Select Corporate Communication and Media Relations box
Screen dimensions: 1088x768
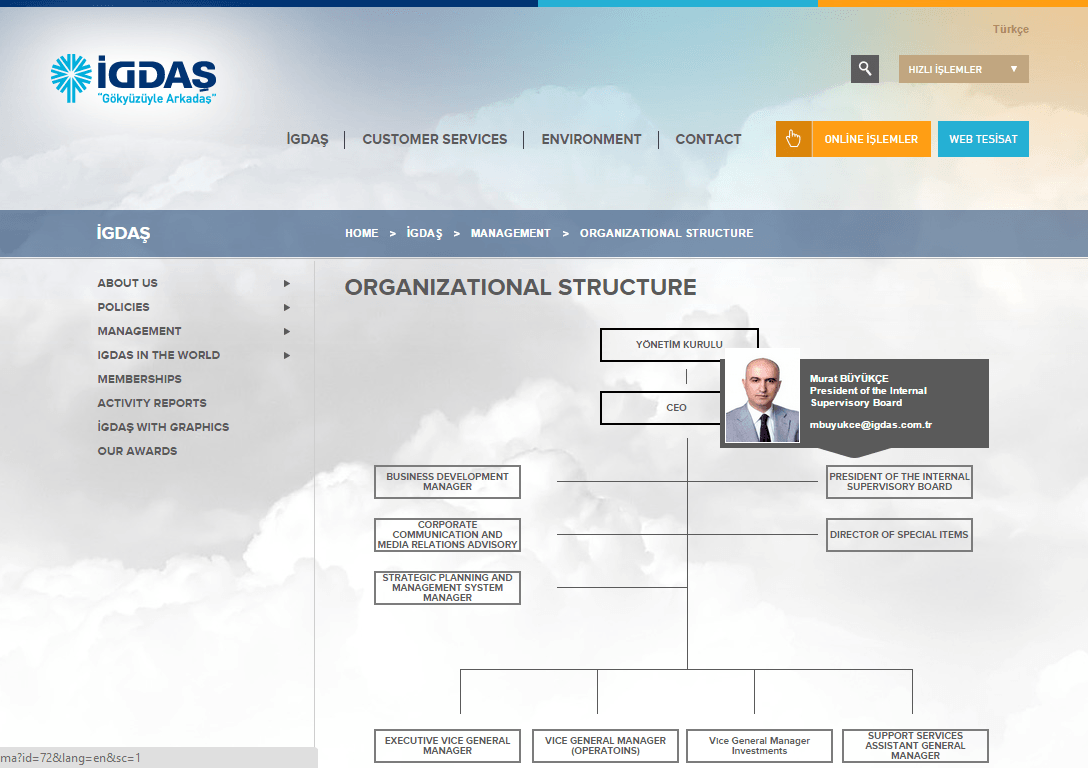[x=448, y=535]
